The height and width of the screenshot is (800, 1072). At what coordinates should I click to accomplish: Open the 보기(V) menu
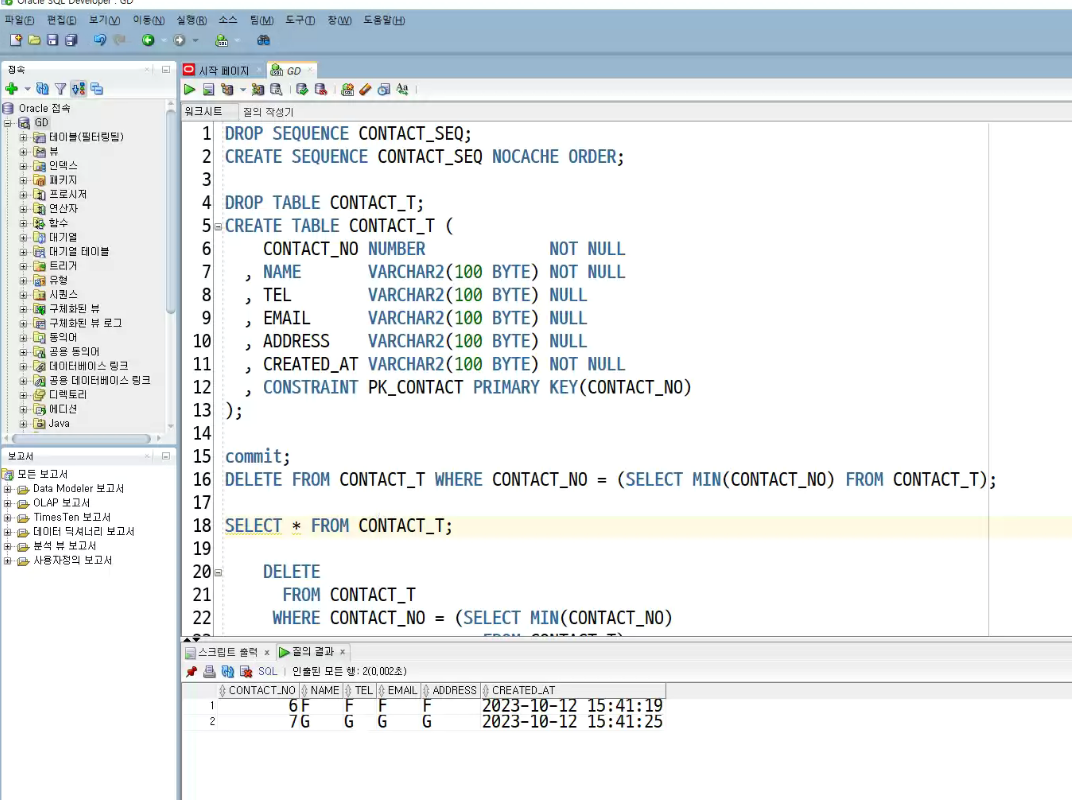pos(104,20)
